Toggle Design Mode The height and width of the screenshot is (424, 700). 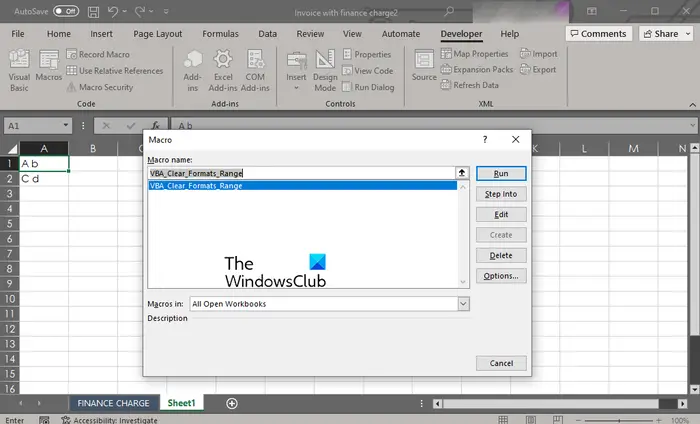pos(325,71)
